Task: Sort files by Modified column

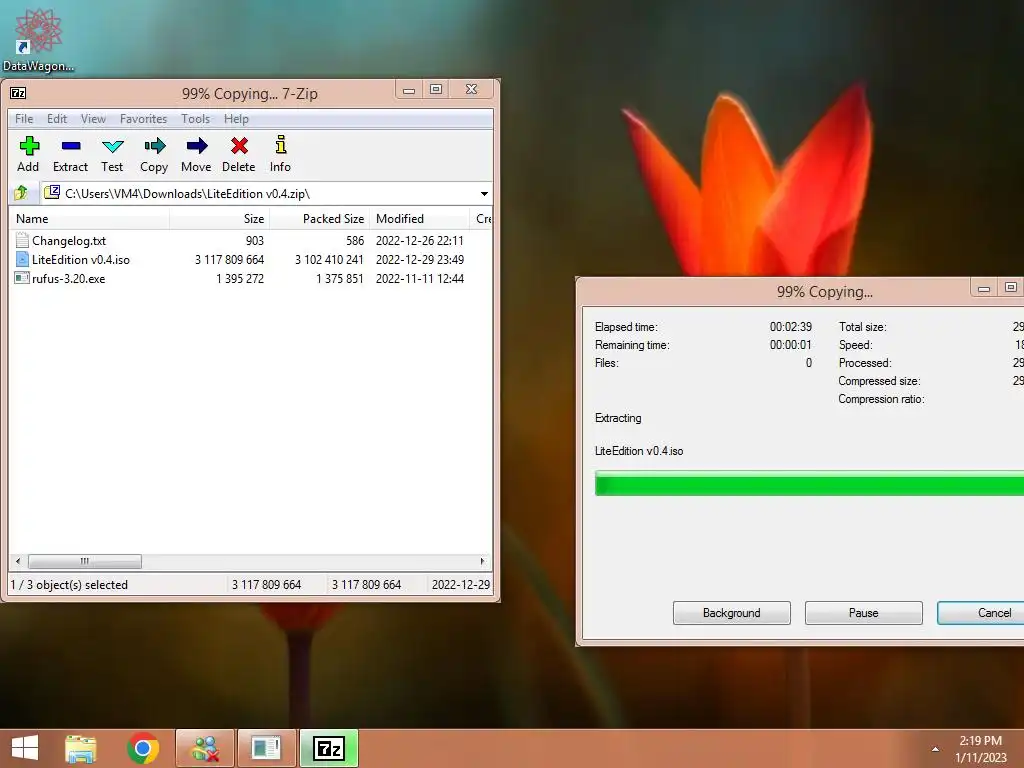Action: 419,219
